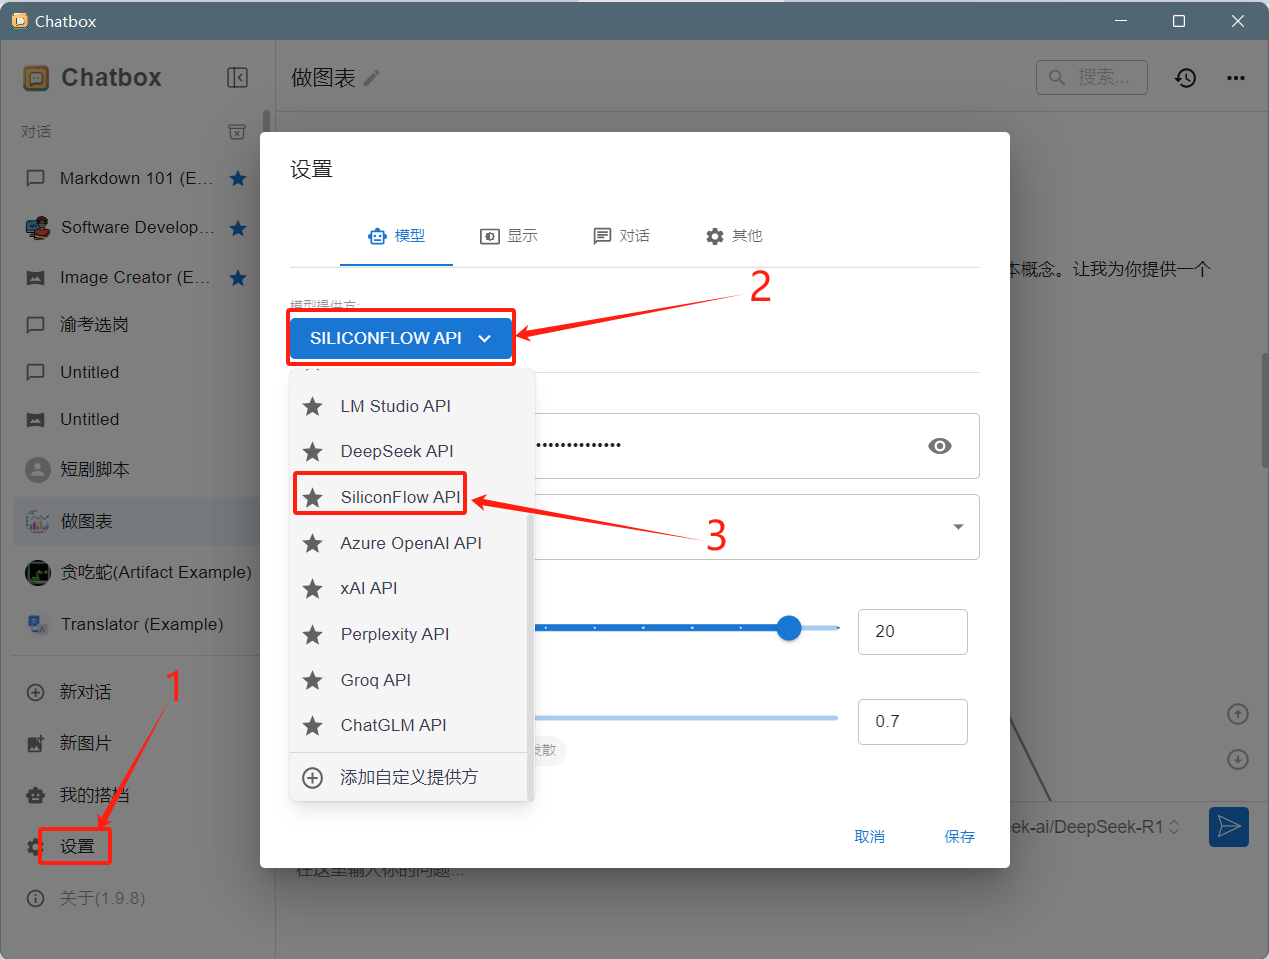This screenshot has height=959, width=1269.
Task: Choose 添加自定义提供方 option
Action: [x=408, y=777]
